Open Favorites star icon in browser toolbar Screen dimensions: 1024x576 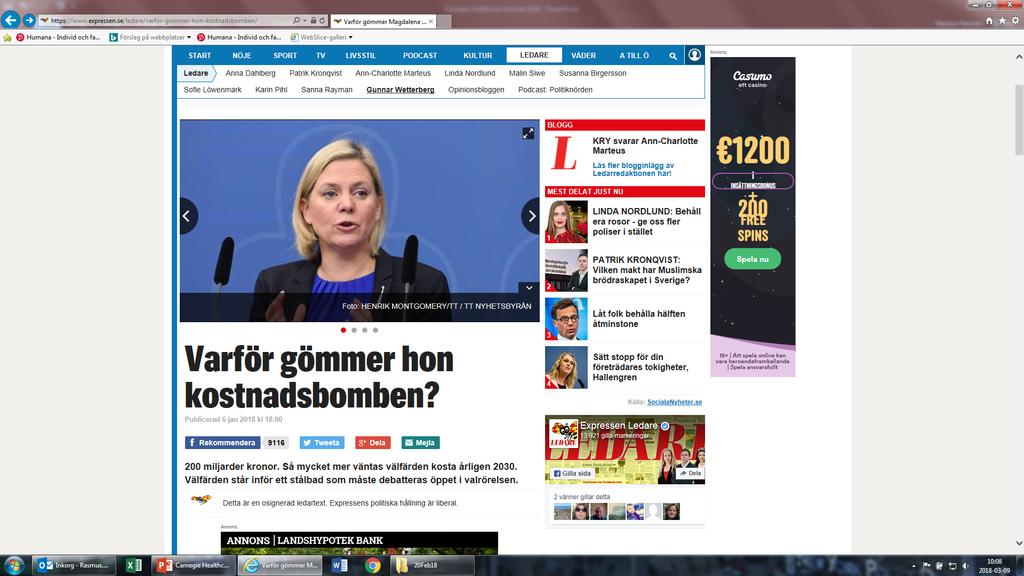[1002, 21]
